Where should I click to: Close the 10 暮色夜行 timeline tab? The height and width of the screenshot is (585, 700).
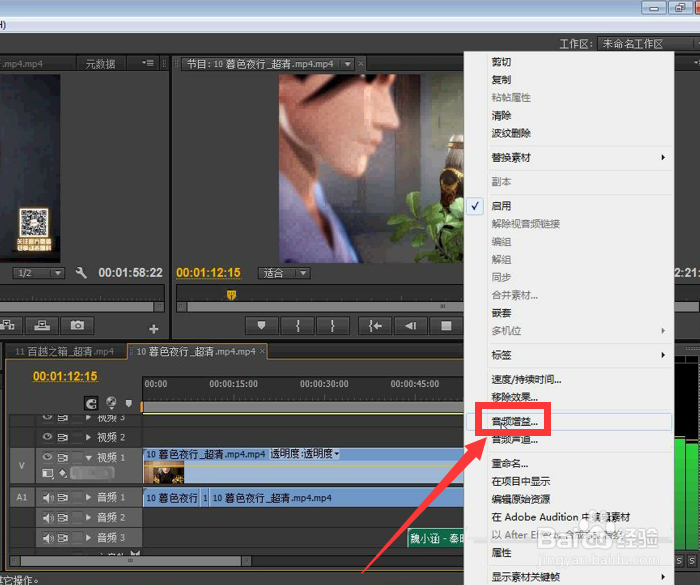point(262,351)
